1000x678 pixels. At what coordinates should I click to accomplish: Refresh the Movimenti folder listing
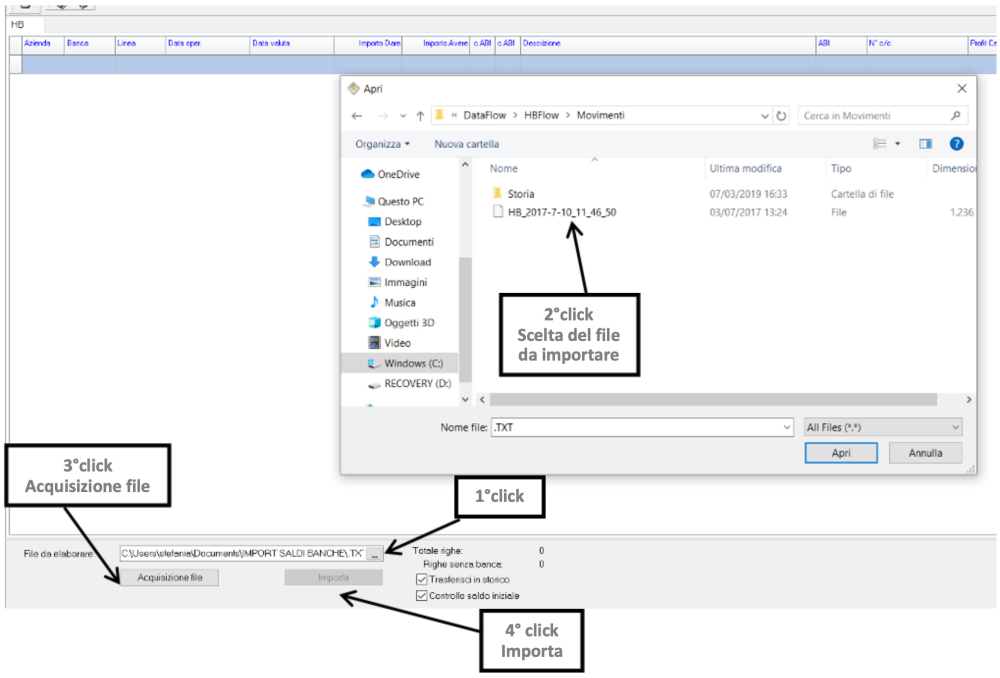click(781, 116)
